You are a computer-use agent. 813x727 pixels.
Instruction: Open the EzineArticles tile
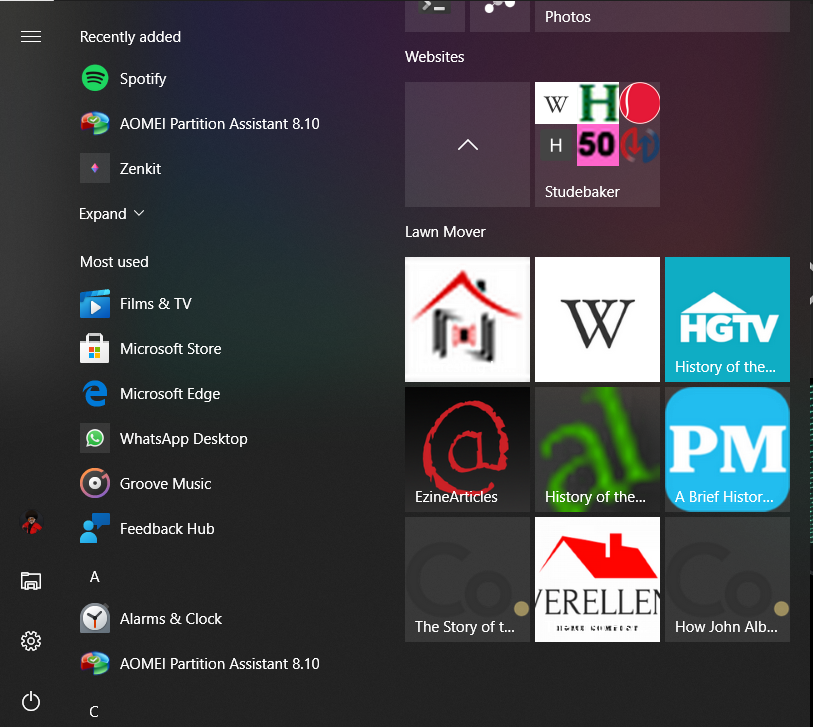467,449
